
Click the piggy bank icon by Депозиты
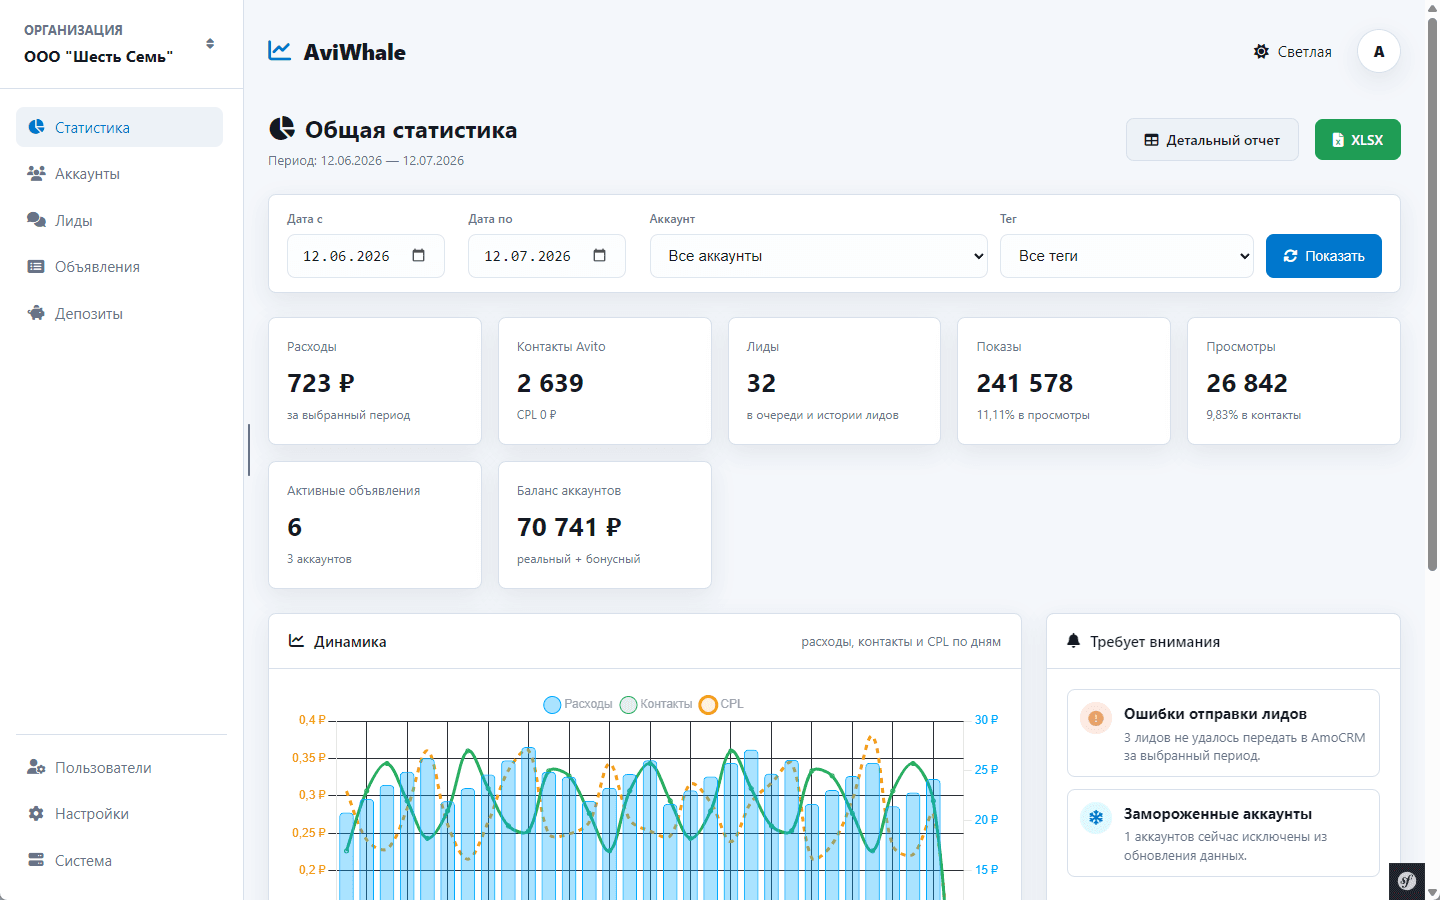(x=37, y=313)
